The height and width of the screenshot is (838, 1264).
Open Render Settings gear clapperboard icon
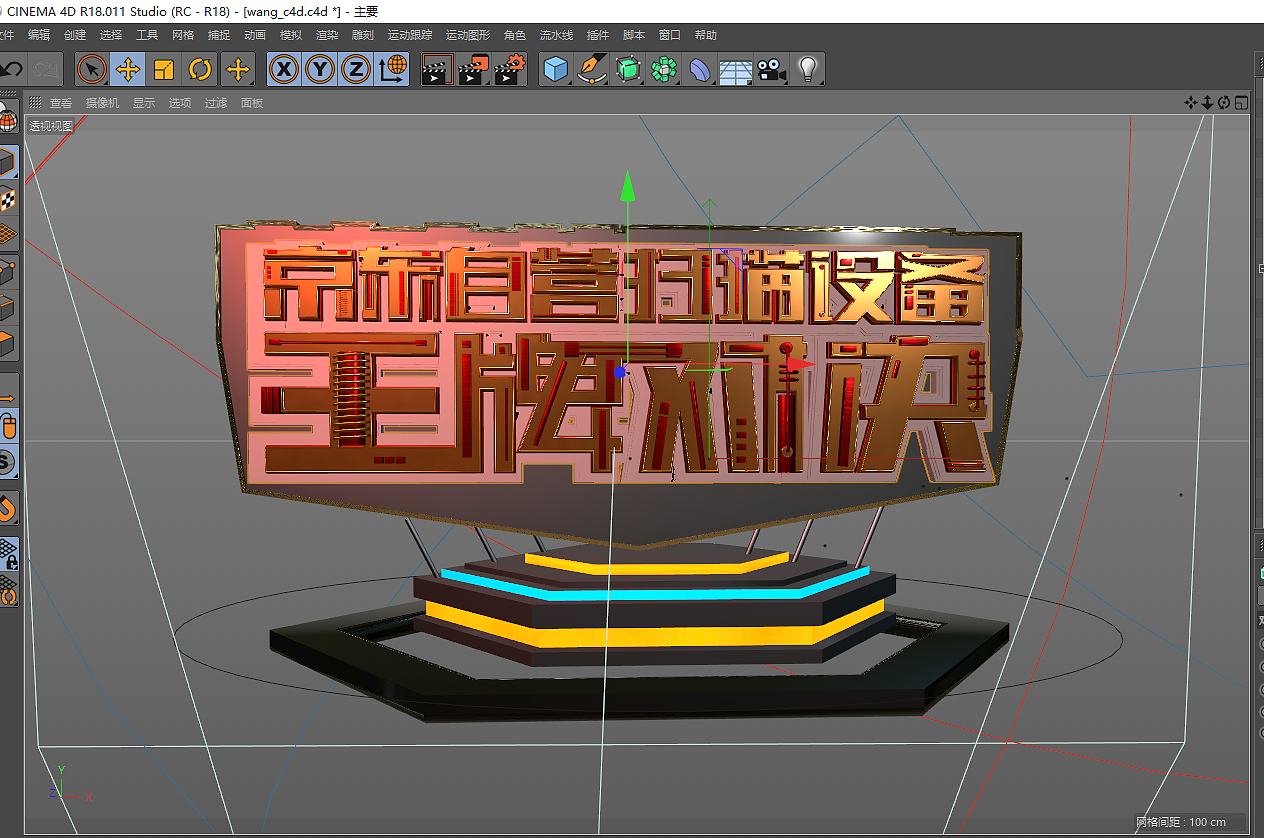[510, 69]
